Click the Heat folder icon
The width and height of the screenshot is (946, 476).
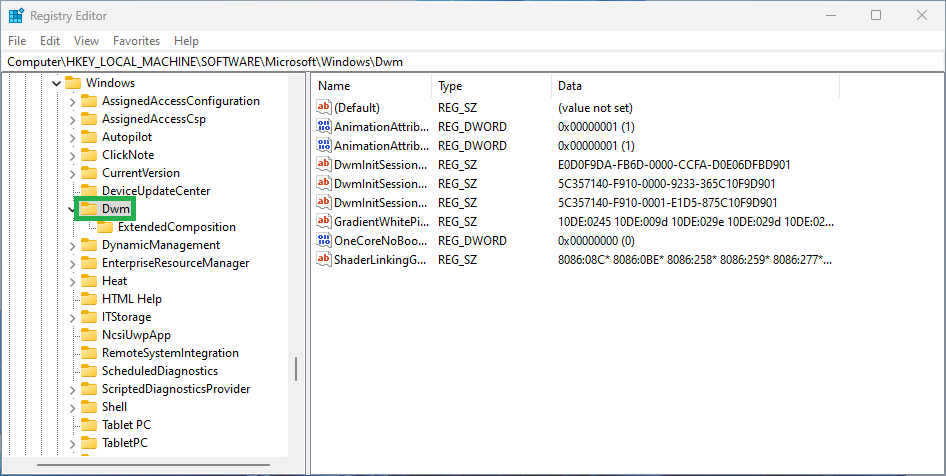[x=89, y=281]
